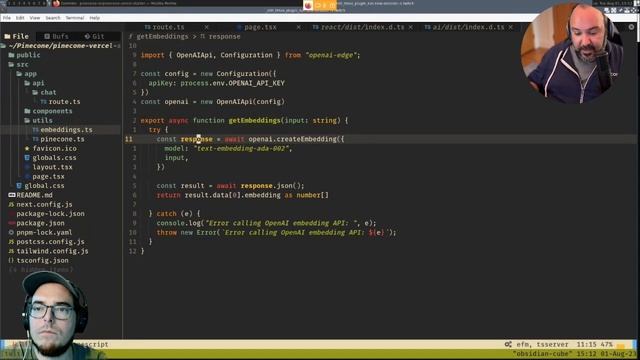
Task: Click the Firefox icon in the top bar
Action: (56, 4)
